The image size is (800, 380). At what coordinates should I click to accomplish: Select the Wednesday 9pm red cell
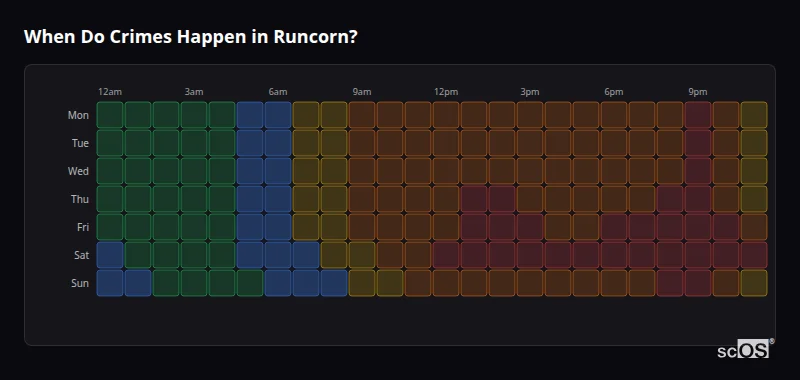point(698,171)
